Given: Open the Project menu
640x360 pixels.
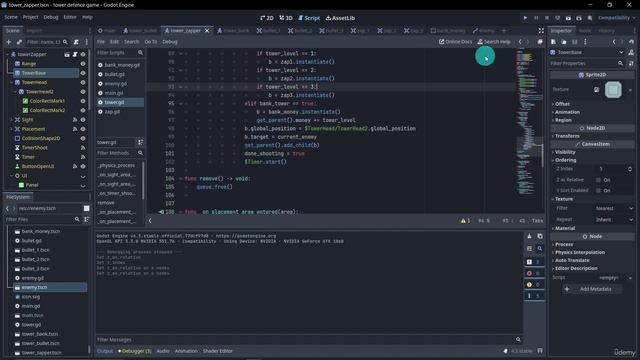Looking at the screenshot, I should pos(30,17).
